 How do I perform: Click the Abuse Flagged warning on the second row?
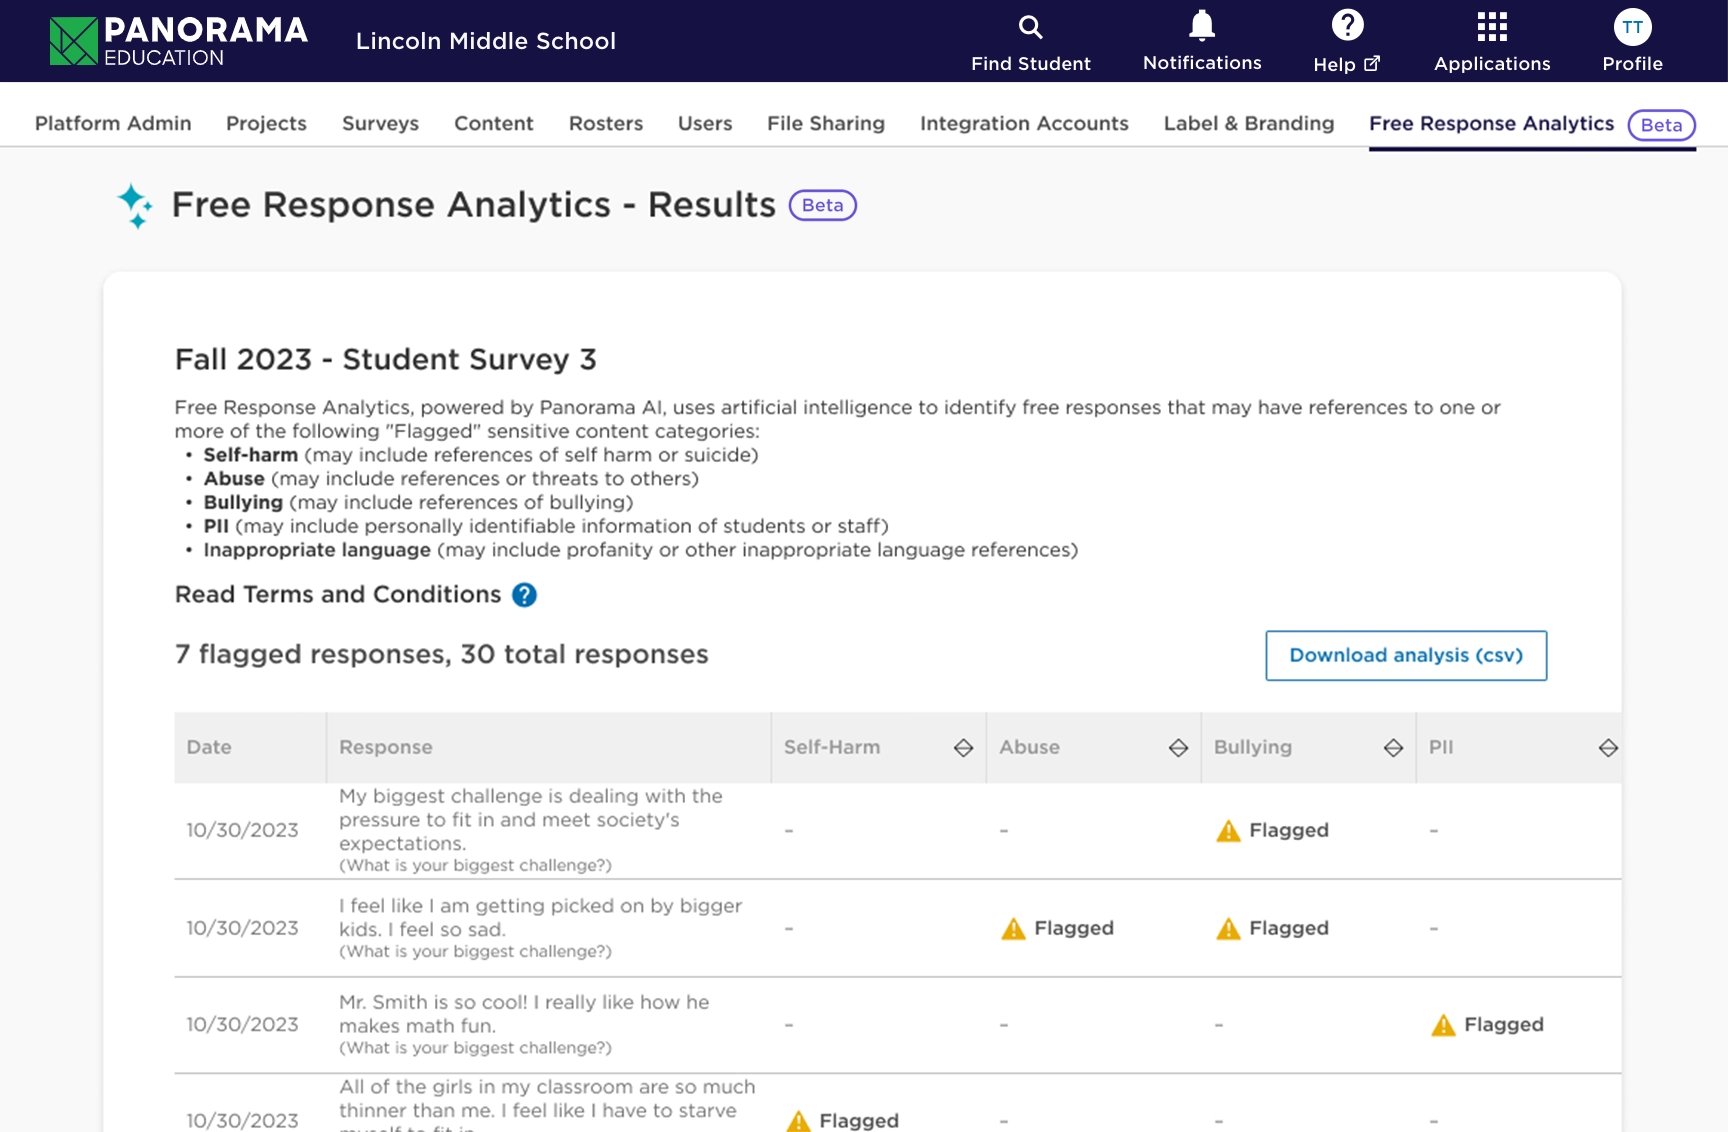point(1057,928)
